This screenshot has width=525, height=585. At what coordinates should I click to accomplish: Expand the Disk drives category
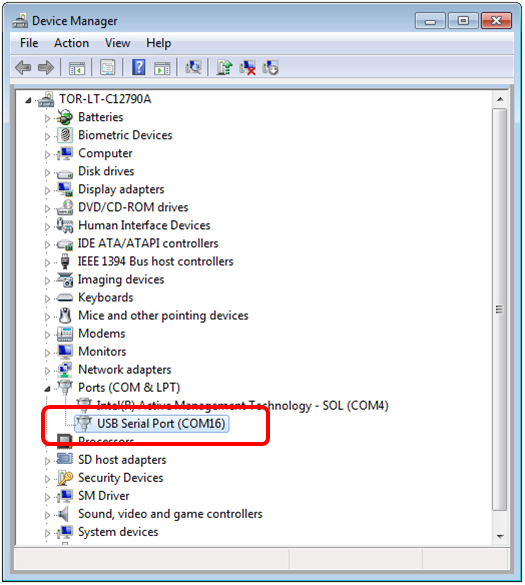[47, 172]
